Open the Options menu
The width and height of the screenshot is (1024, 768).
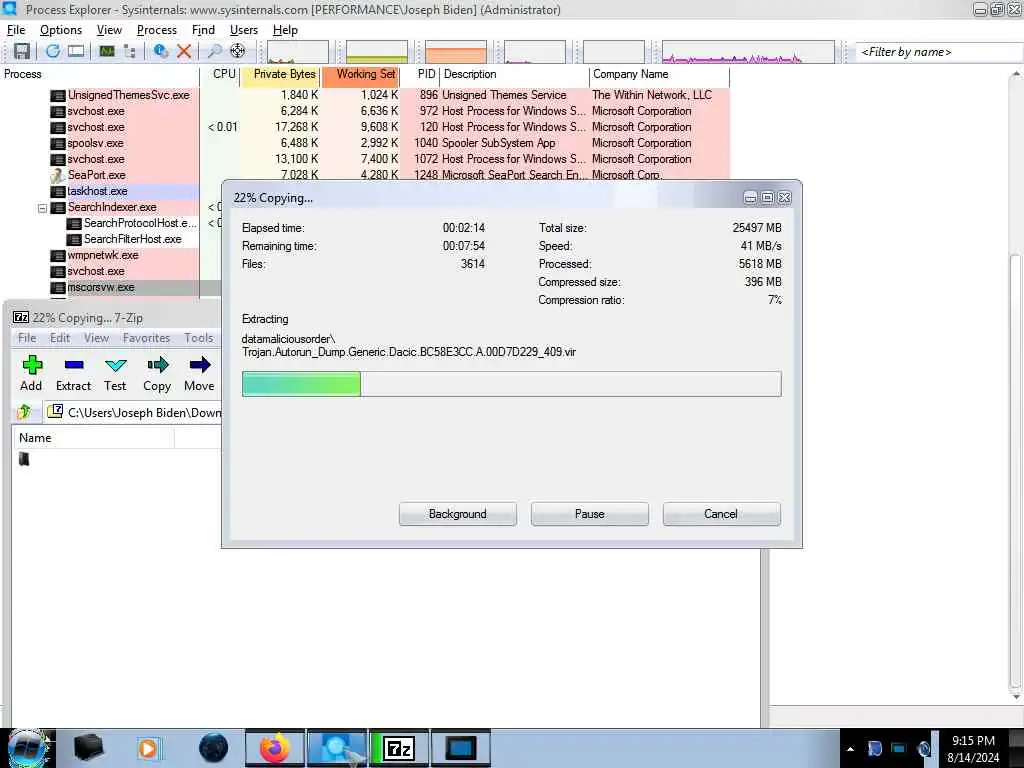pyautogui.click(x=61, y=30)
